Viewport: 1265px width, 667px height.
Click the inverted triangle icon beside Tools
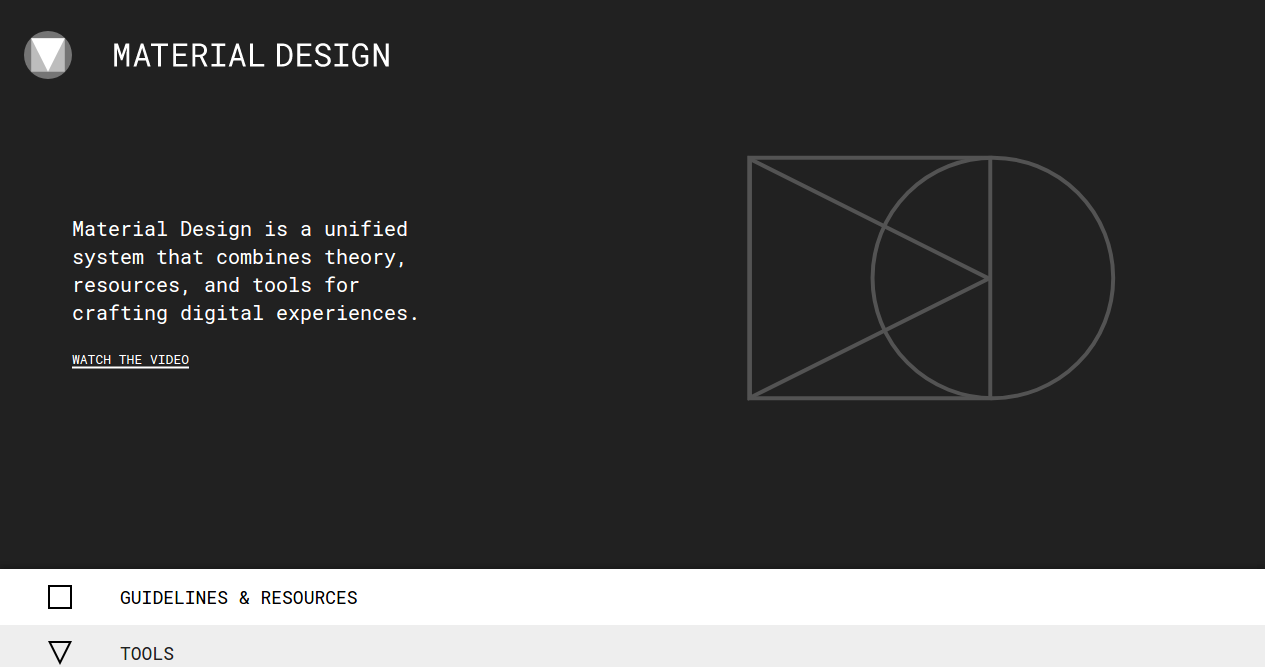tap(60, 653)
